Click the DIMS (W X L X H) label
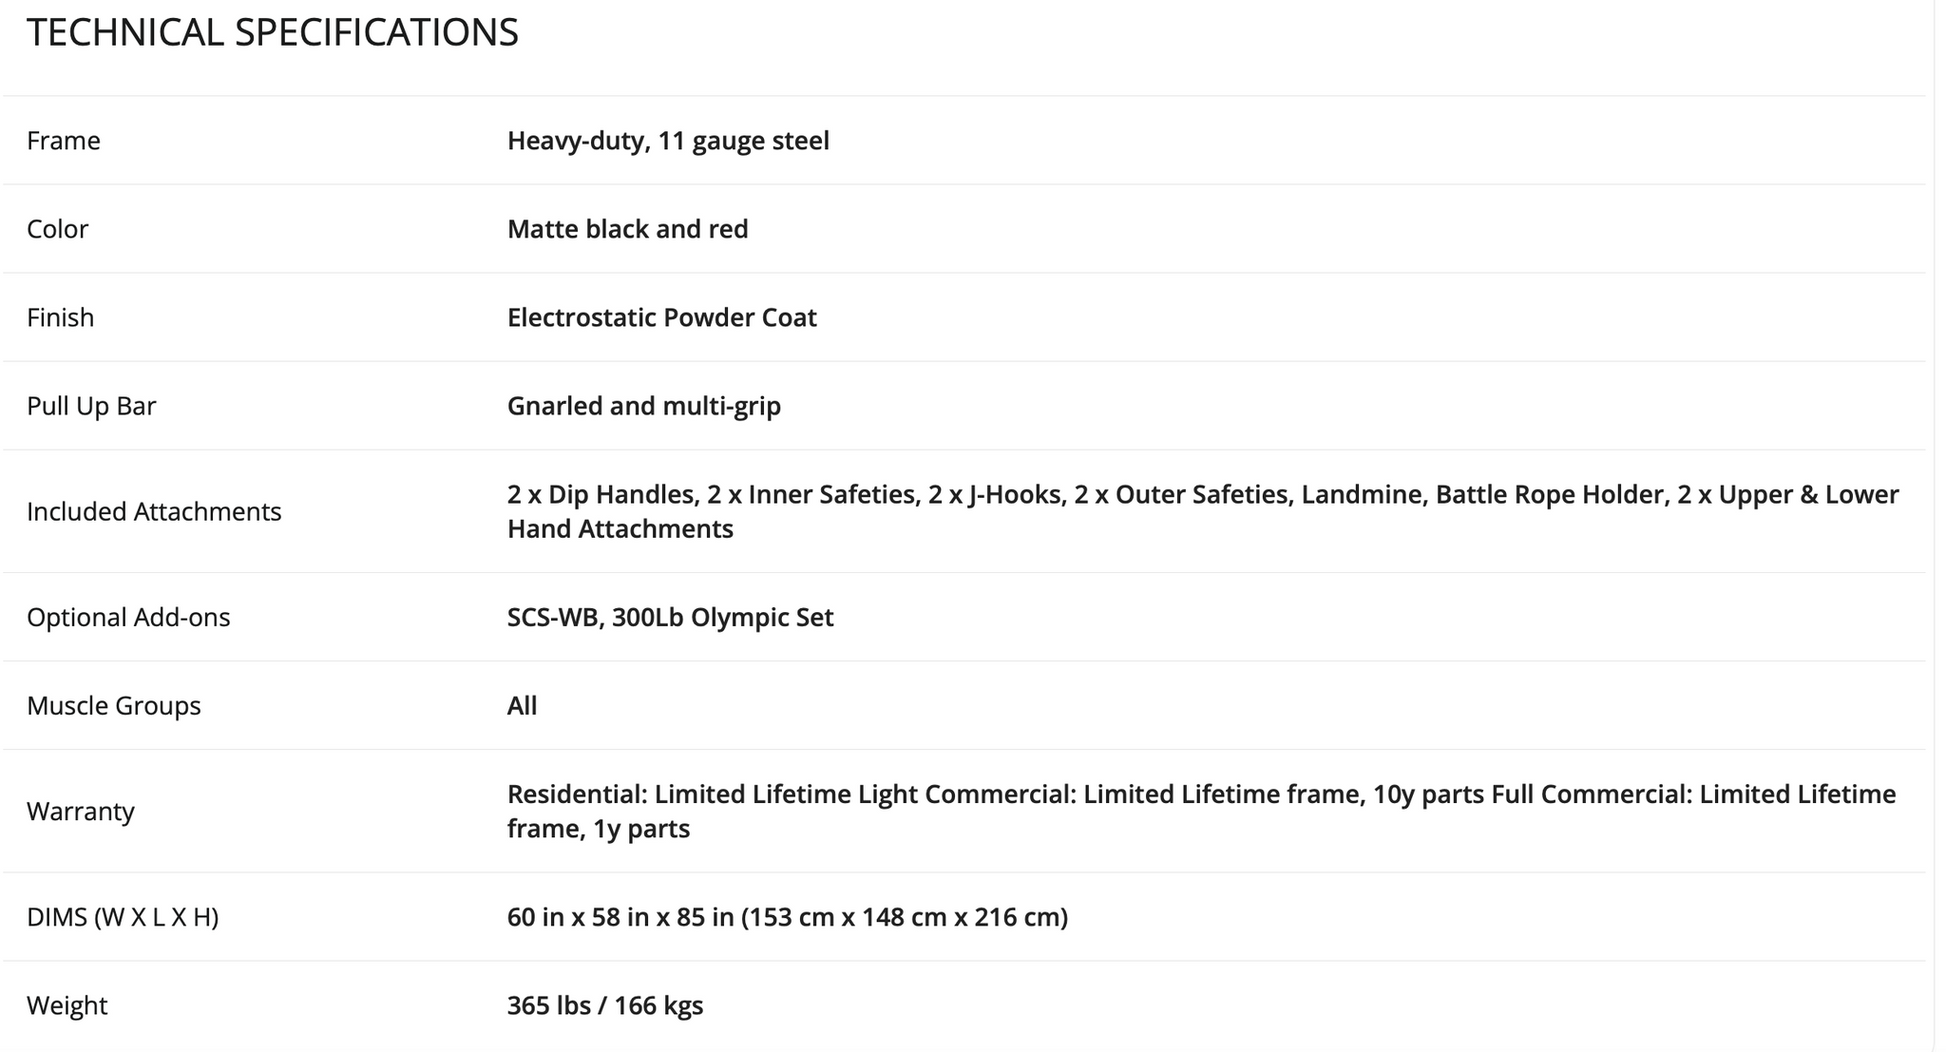Image resolution: width=1946 pixels, height=1052 pixels. [x=122, y=918]
